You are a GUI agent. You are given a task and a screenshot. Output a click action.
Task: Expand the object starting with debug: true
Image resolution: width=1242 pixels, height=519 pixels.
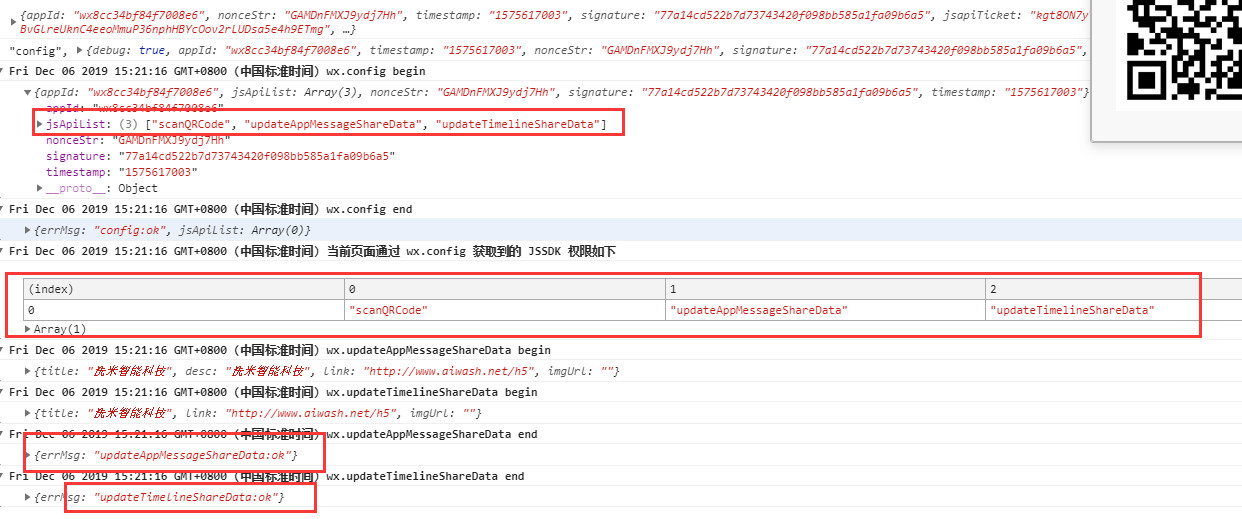click(x=79, y=50)
